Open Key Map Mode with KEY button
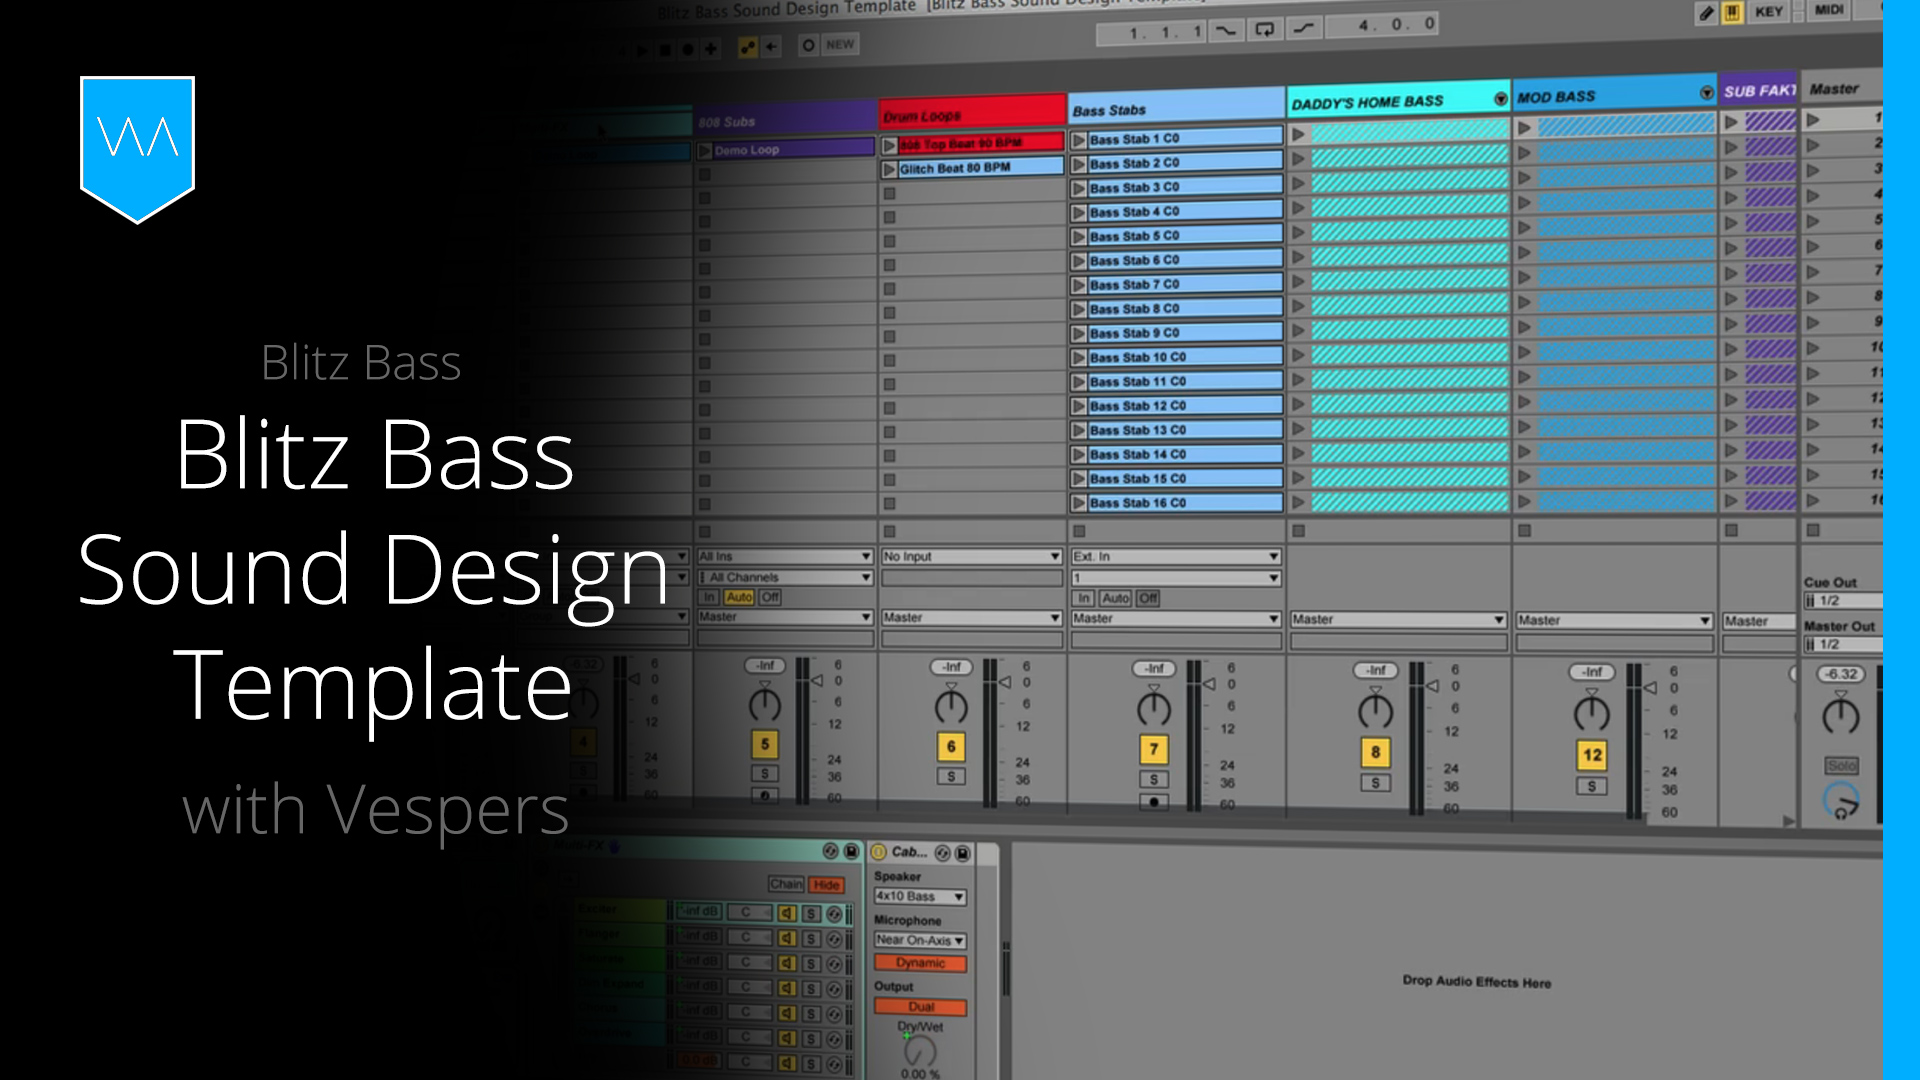Image resolution: width=1920 pixels, height=1080 pixels. pyautogui.click(x=1768, y=12)
